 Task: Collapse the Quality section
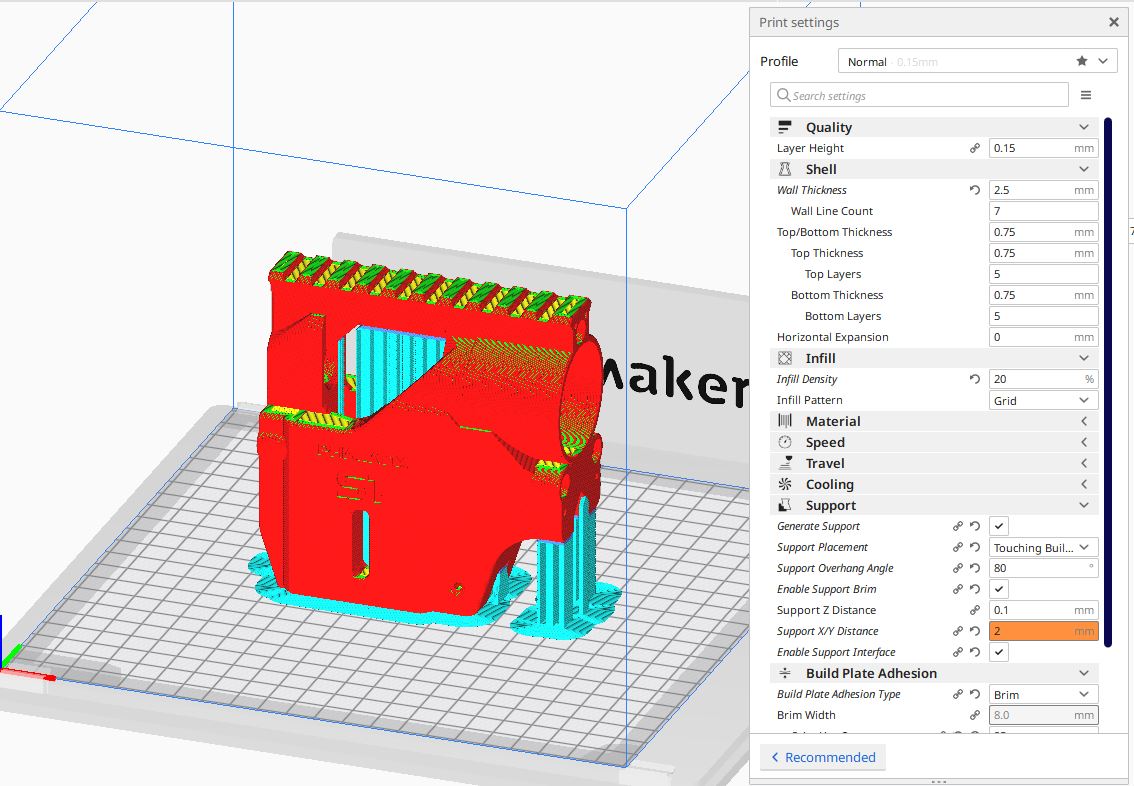(1083, 127)
